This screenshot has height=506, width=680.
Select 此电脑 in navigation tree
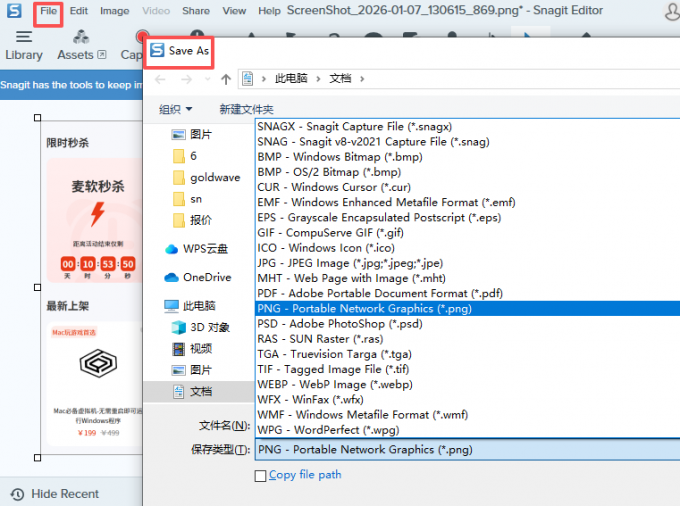click(190, 306)
